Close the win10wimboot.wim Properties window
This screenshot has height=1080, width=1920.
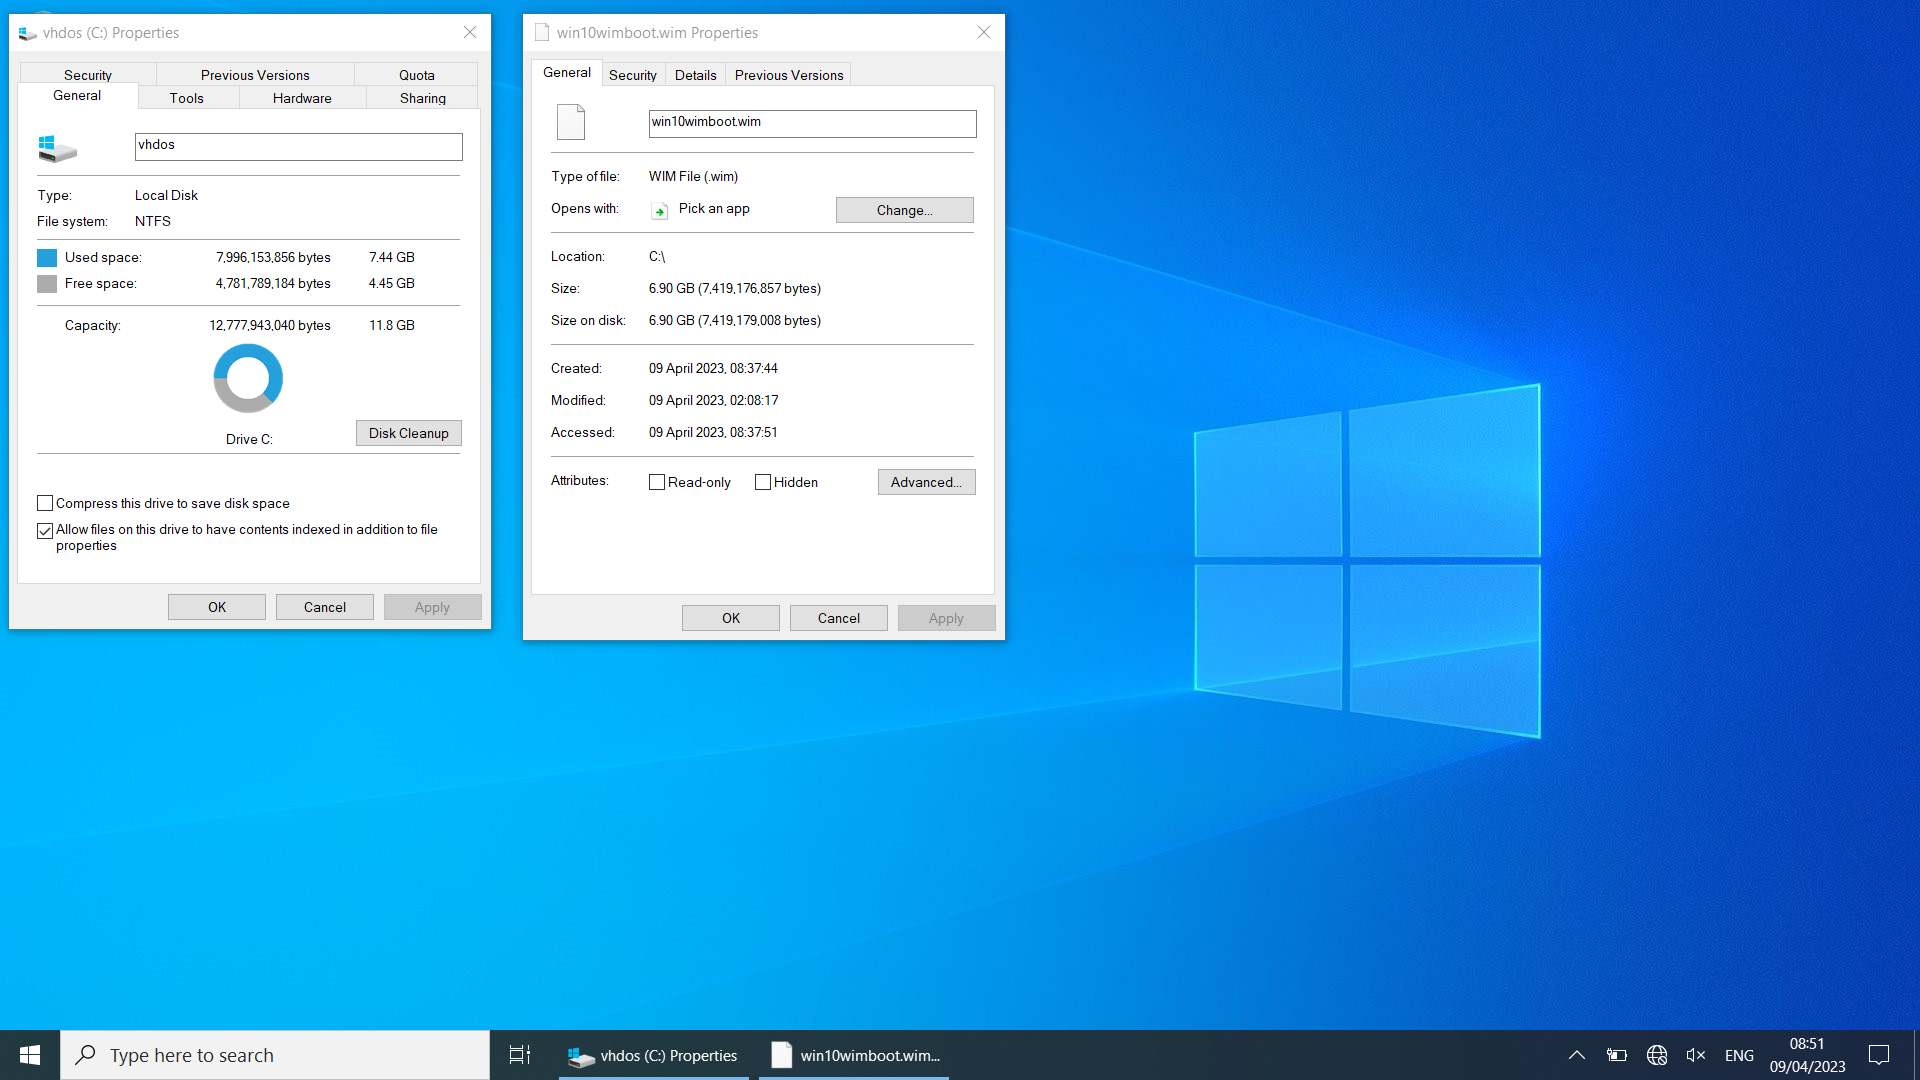point(984,33)
